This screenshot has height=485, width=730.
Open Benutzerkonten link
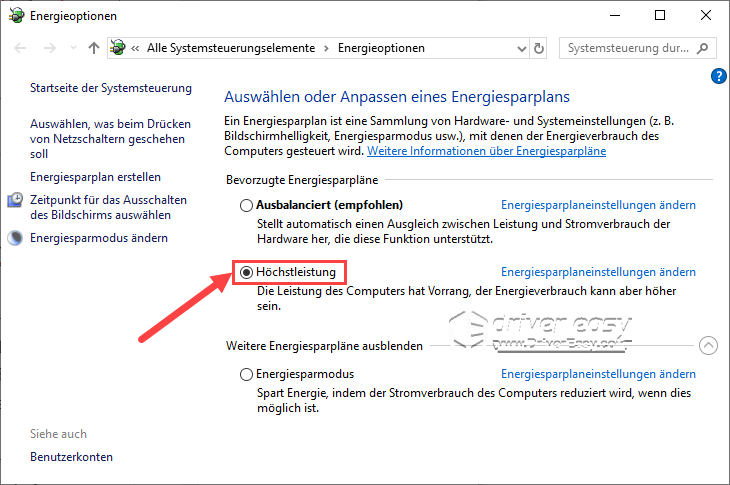[71, 457]
